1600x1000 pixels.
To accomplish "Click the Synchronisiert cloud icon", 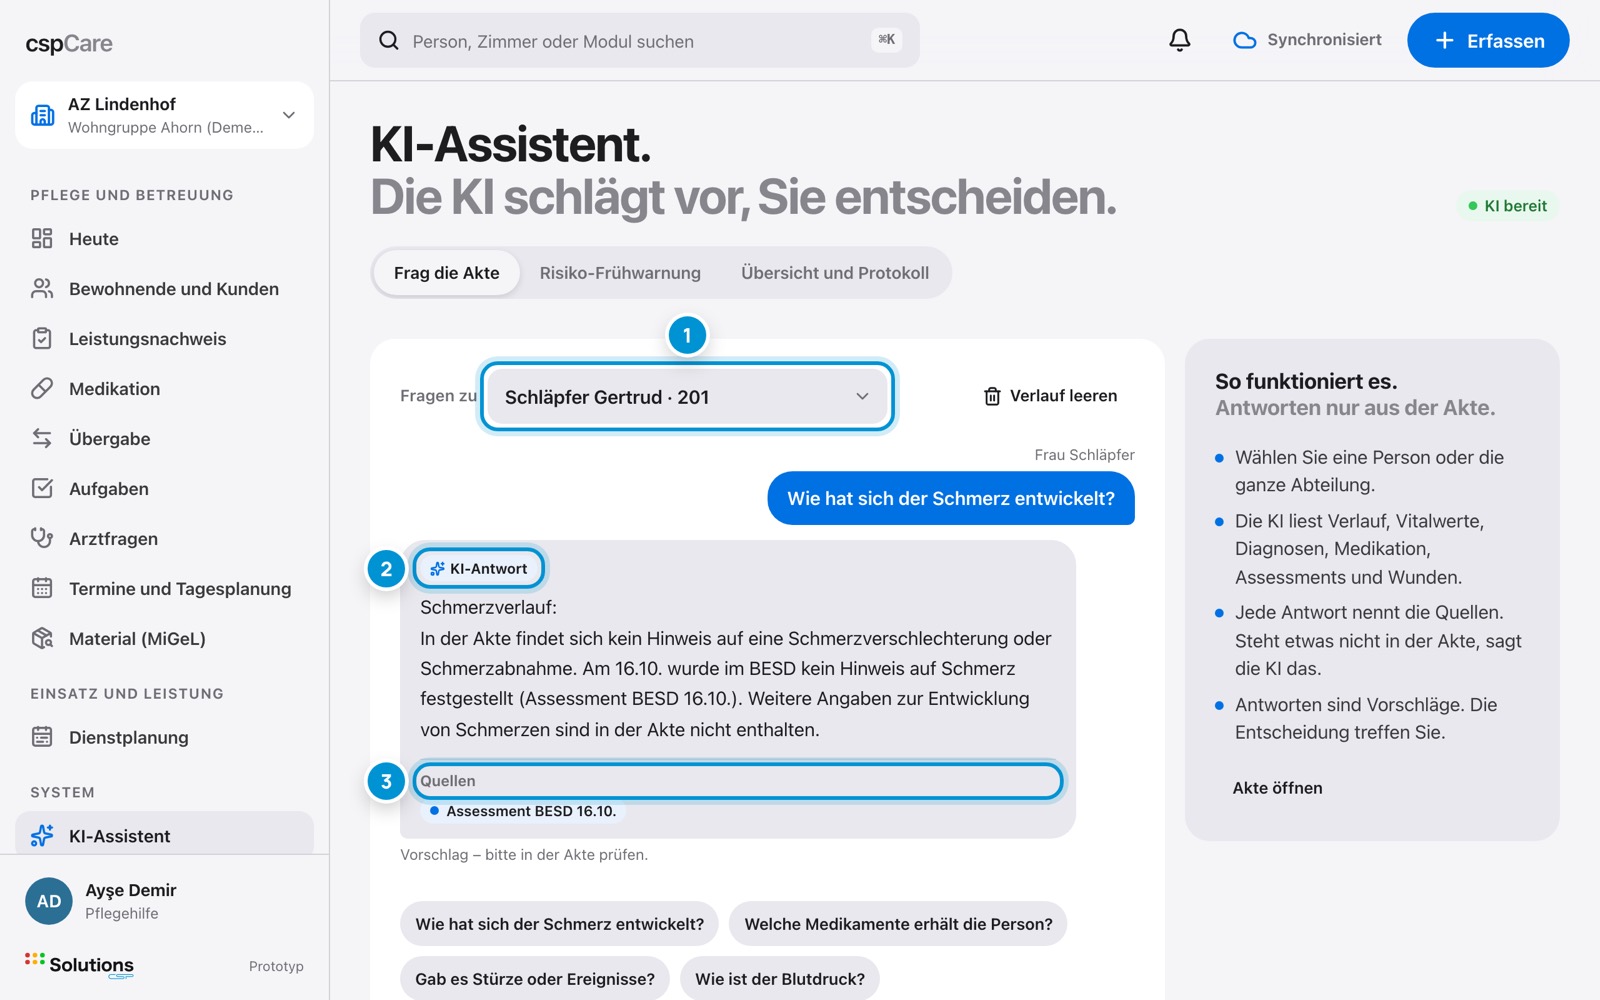I will (1244, 40).
